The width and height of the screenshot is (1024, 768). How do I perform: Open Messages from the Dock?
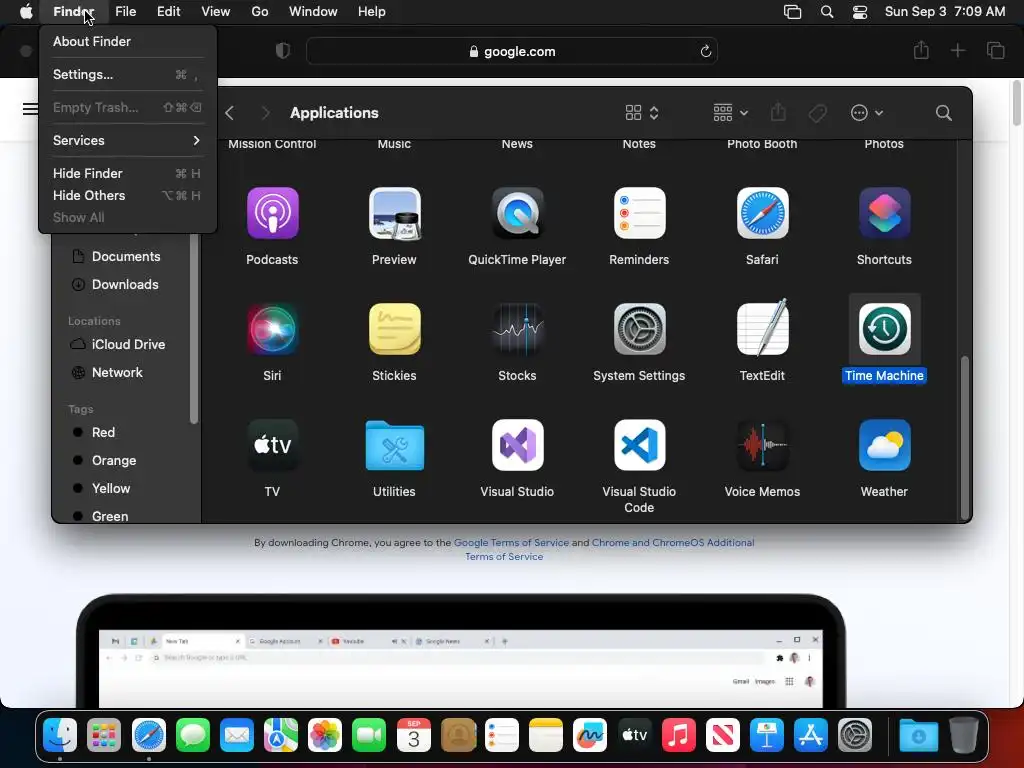click(x=193, y=735)
